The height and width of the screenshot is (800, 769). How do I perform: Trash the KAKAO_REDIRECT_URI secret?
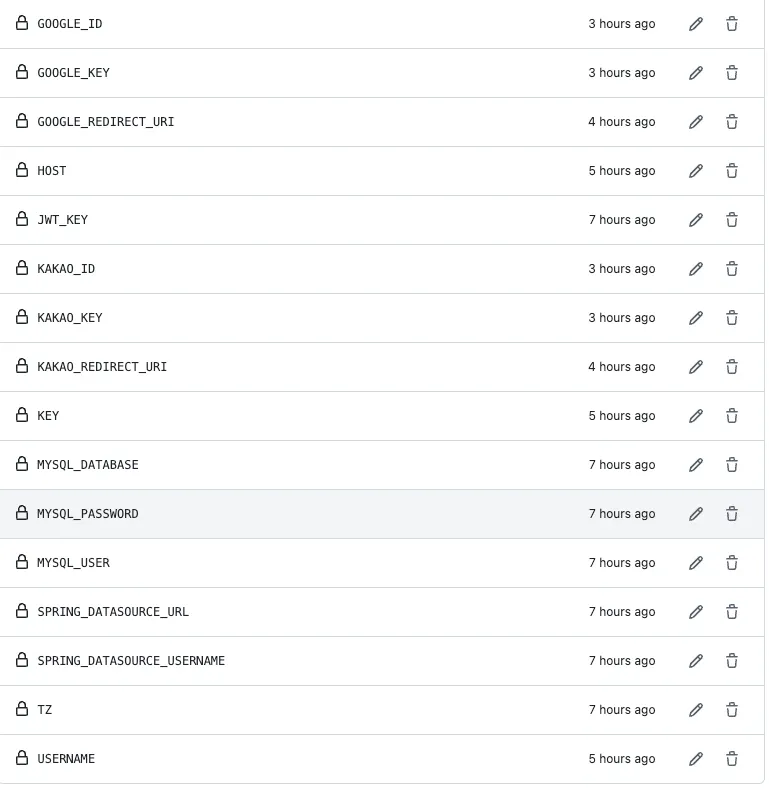coord(732,367)
